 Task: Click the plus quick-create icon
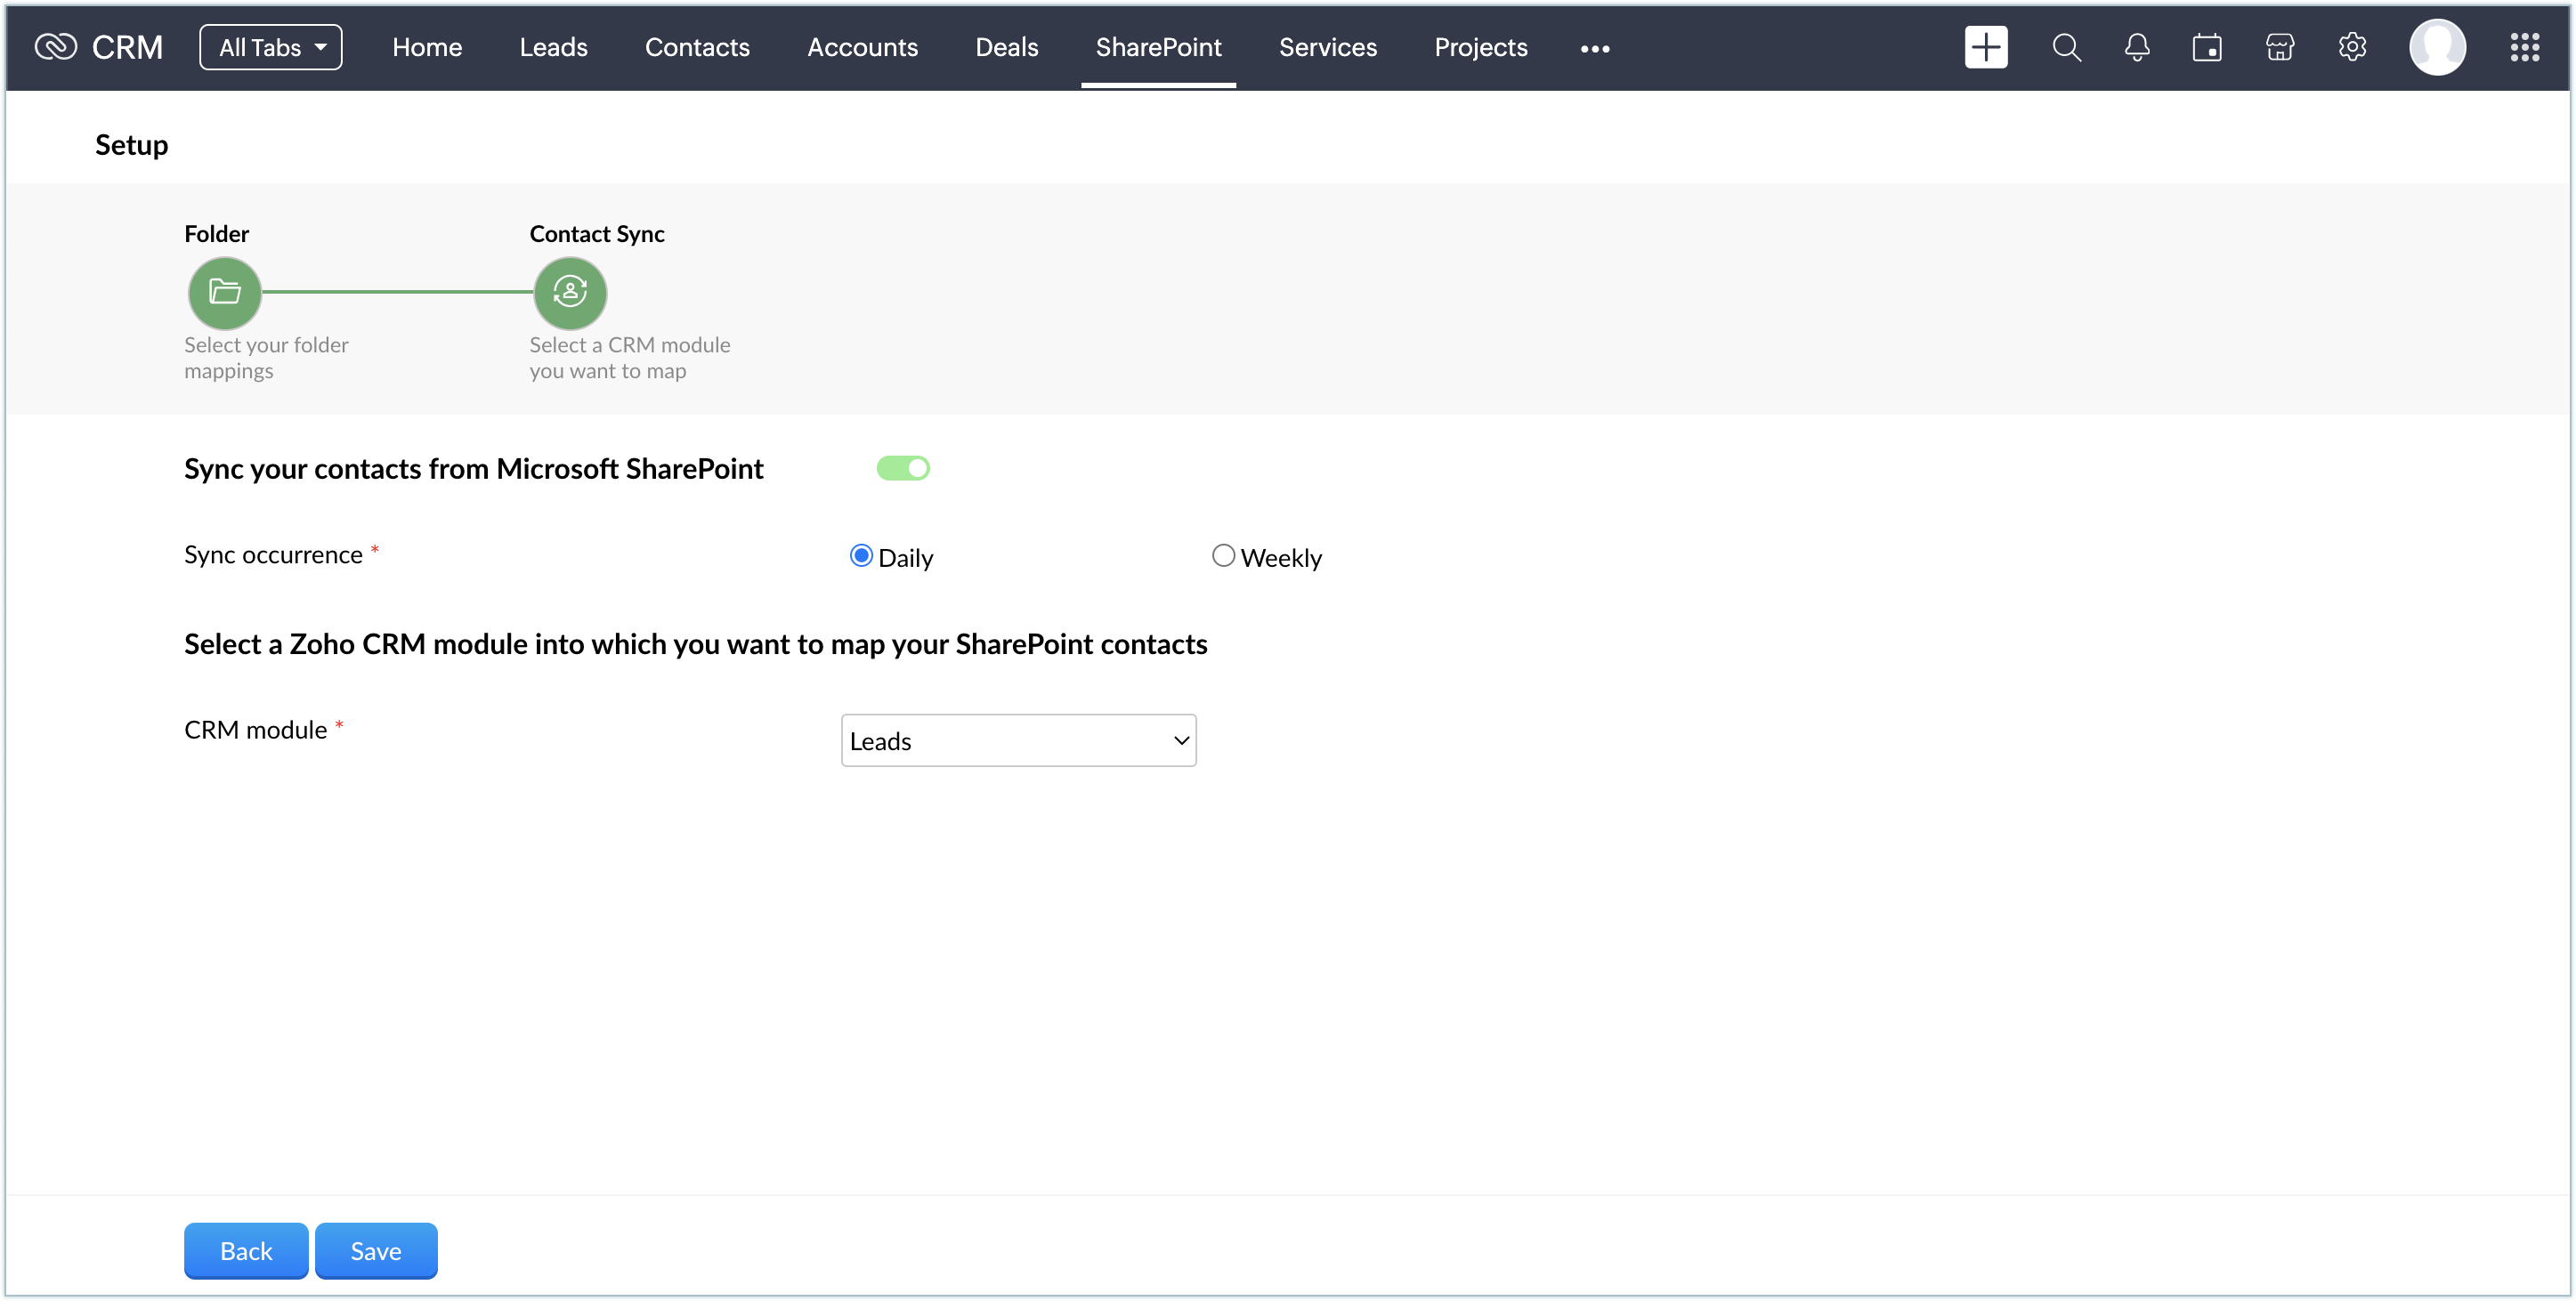tap(1985, 47)
